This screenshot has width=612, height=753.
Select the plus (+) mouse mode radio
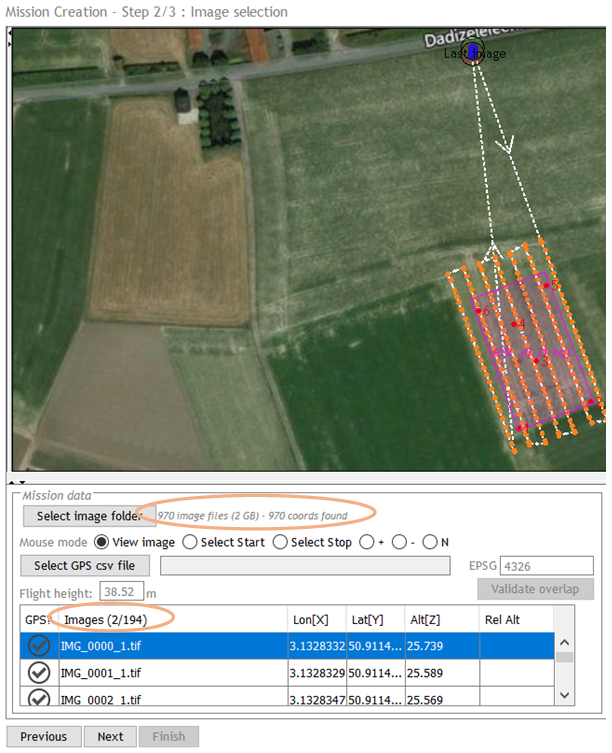point(367,542)
